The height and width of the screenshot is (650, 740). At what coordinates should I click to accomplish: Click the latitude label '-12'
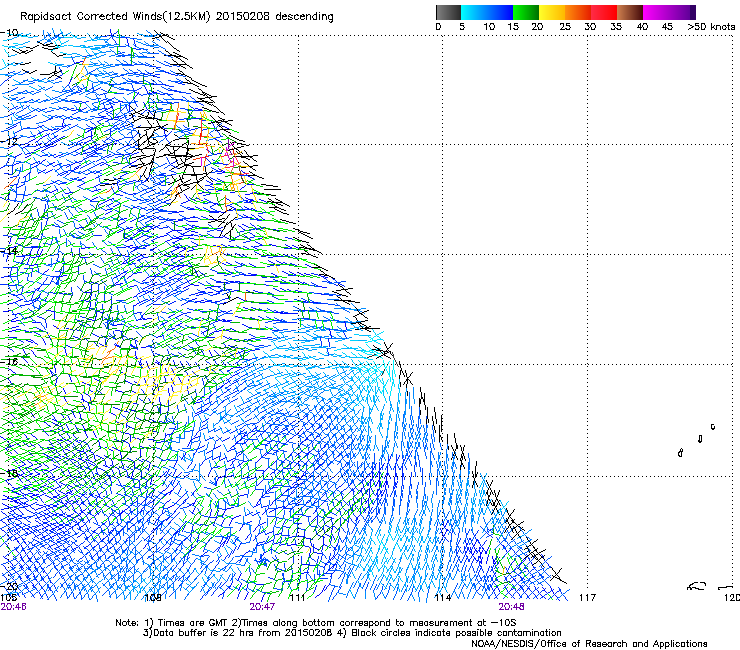click(9, 142)
